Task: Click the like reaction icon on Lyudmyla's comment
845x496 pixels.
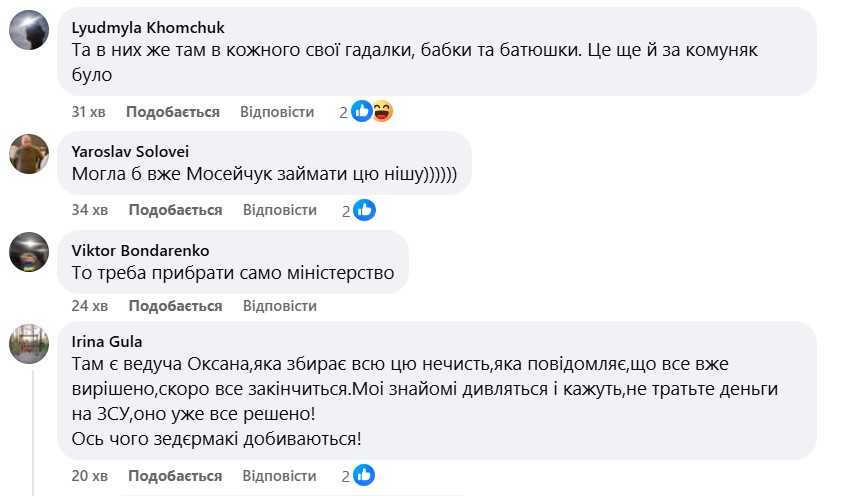Action: point(361,112)
